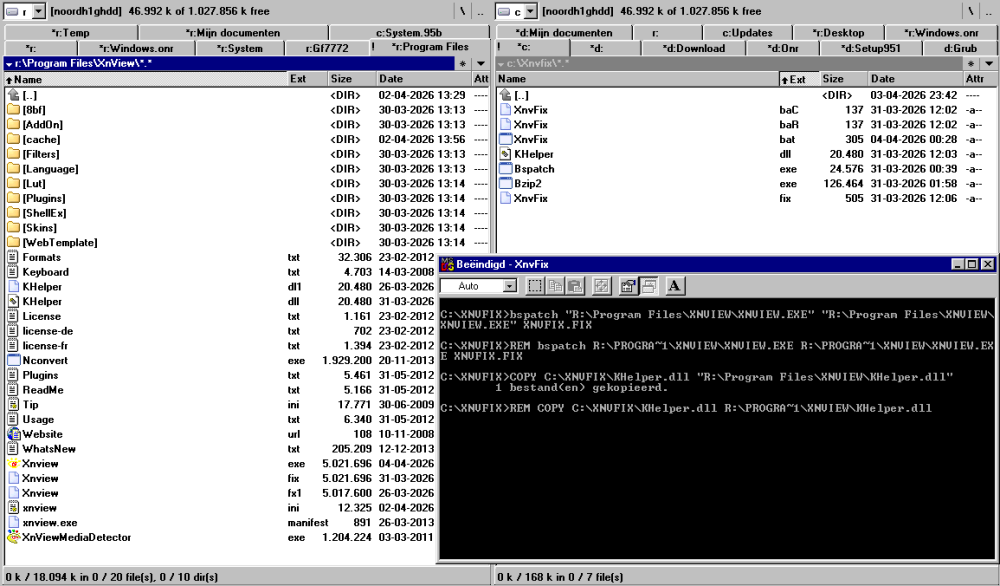Screen dimensions: 1000x586
Task: Open the left panel drive dropdown showing r
Action: click(38, 11)
